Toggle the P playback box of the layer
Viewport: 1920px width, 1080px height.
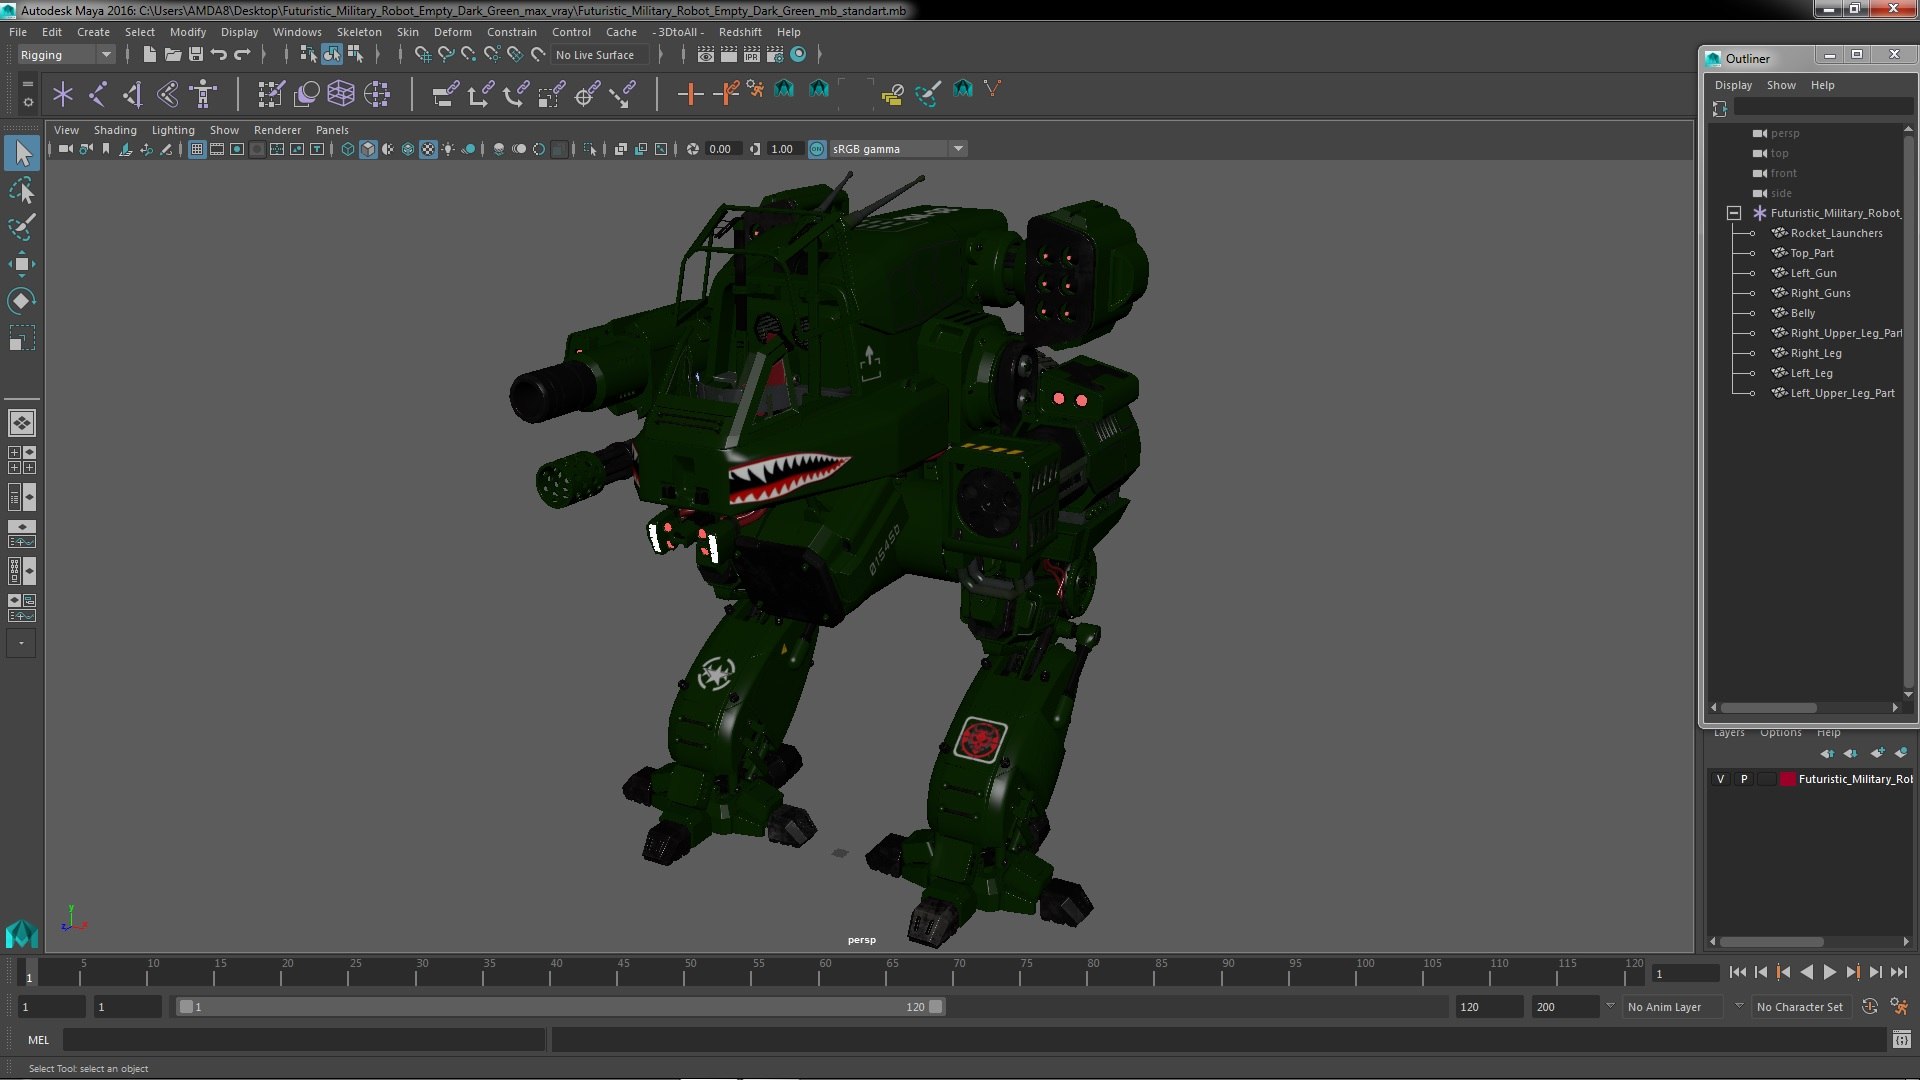coord(1744,779)
